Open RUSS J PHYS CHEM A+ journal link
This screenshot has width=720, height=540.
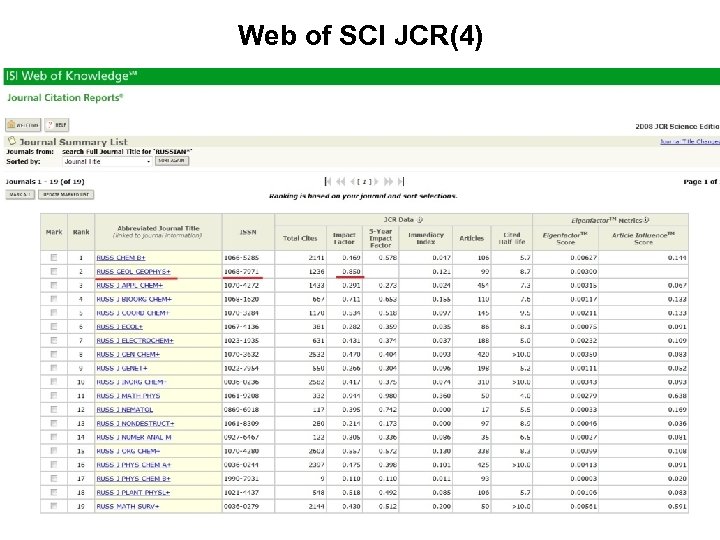pyautogui.click(x=134, y=465)
